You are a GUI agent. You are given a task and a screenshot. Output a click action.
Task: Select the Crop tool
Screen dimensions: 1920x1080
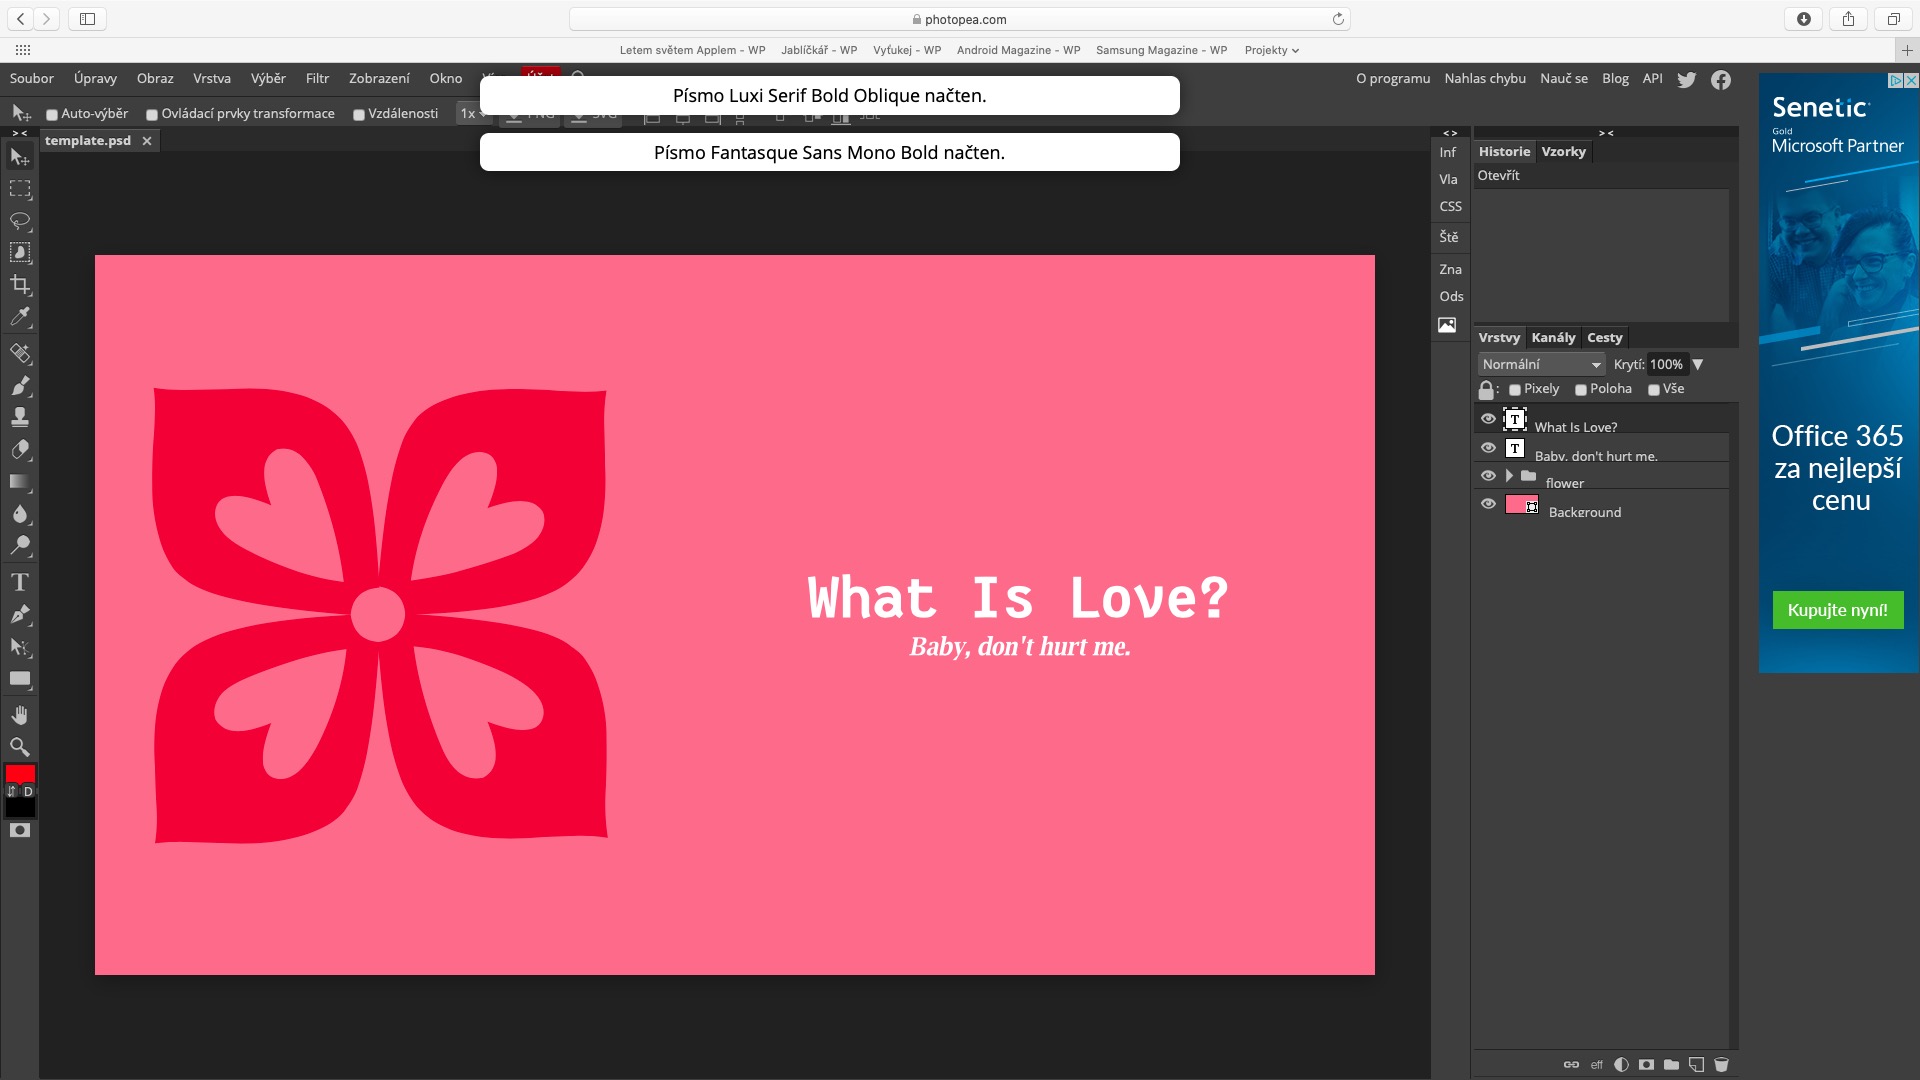(x=20, y=285)
